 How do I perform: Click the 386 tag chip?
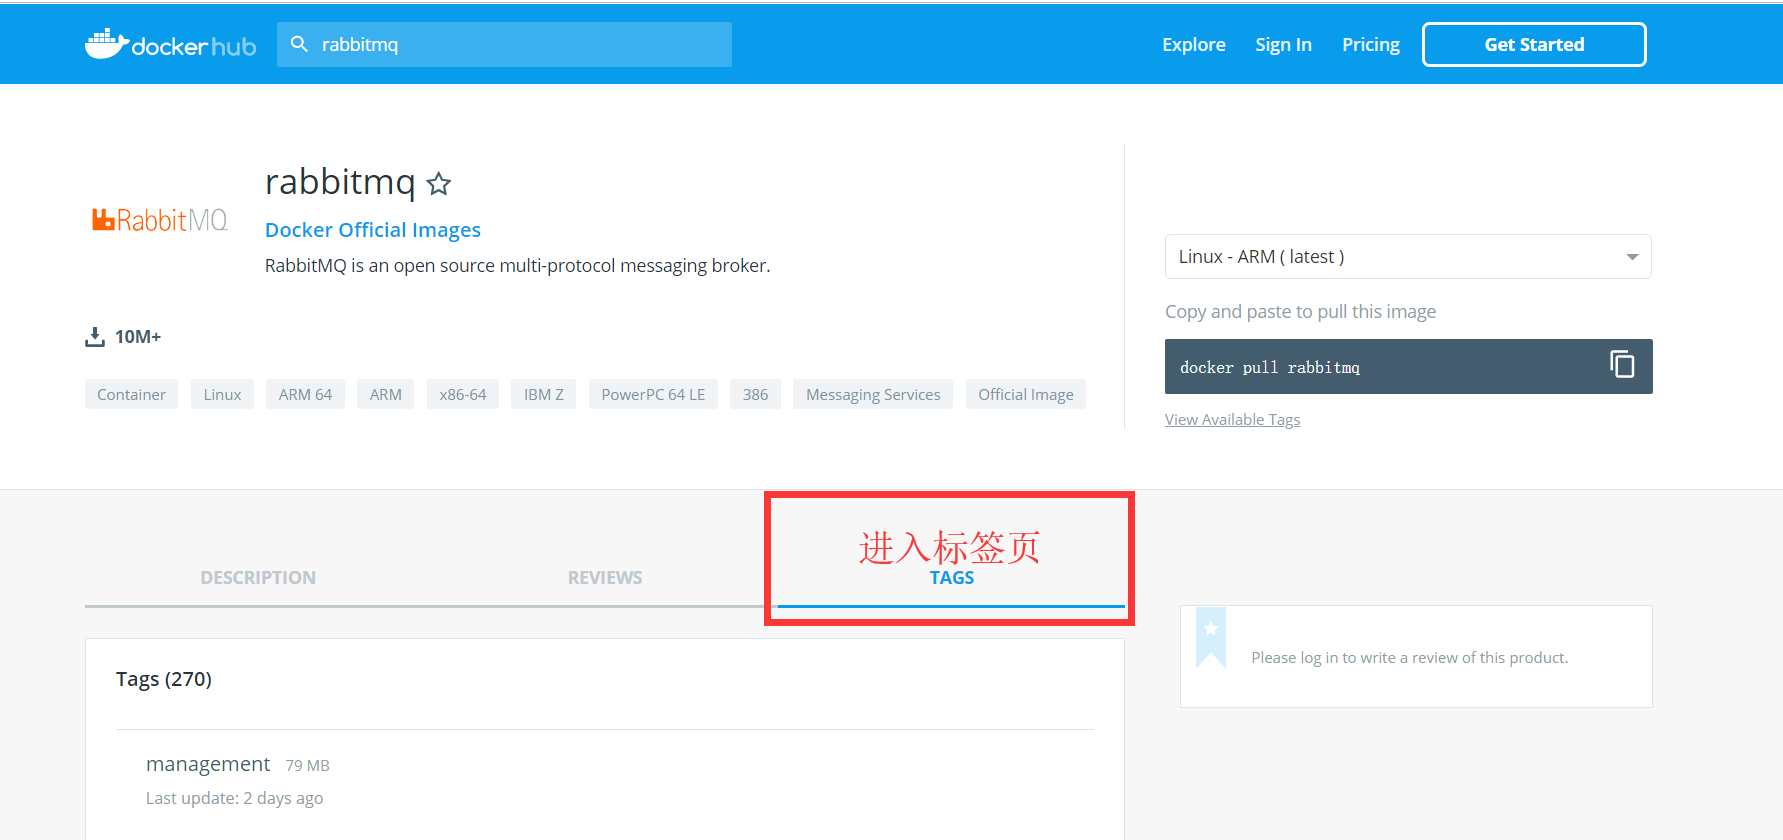click(755, 395)
